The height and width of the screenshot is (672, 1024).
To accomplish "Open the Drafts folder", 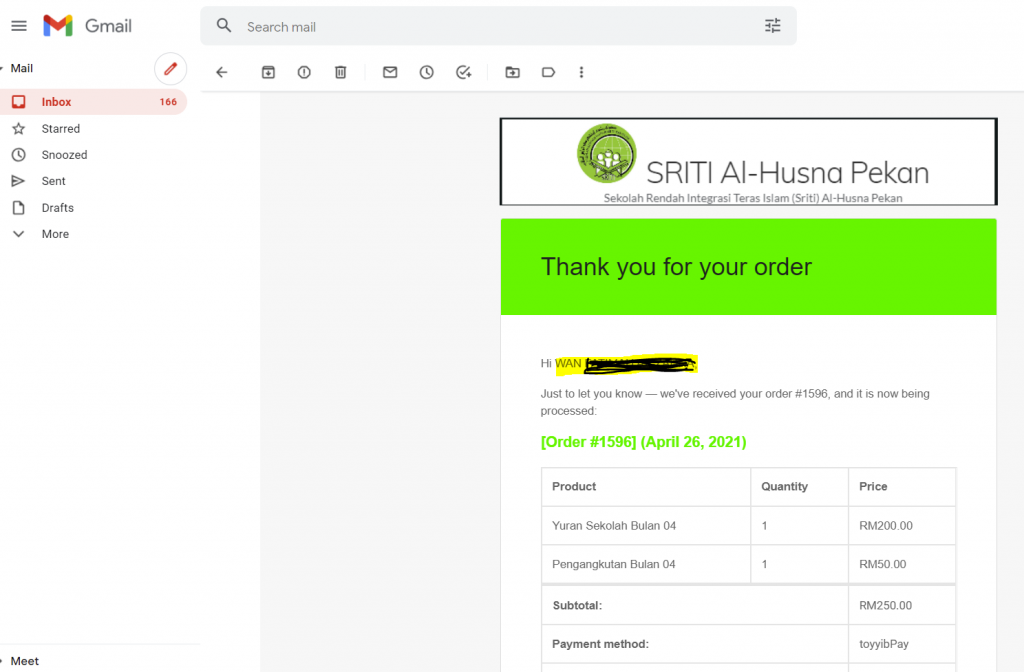I will (58, 208).
